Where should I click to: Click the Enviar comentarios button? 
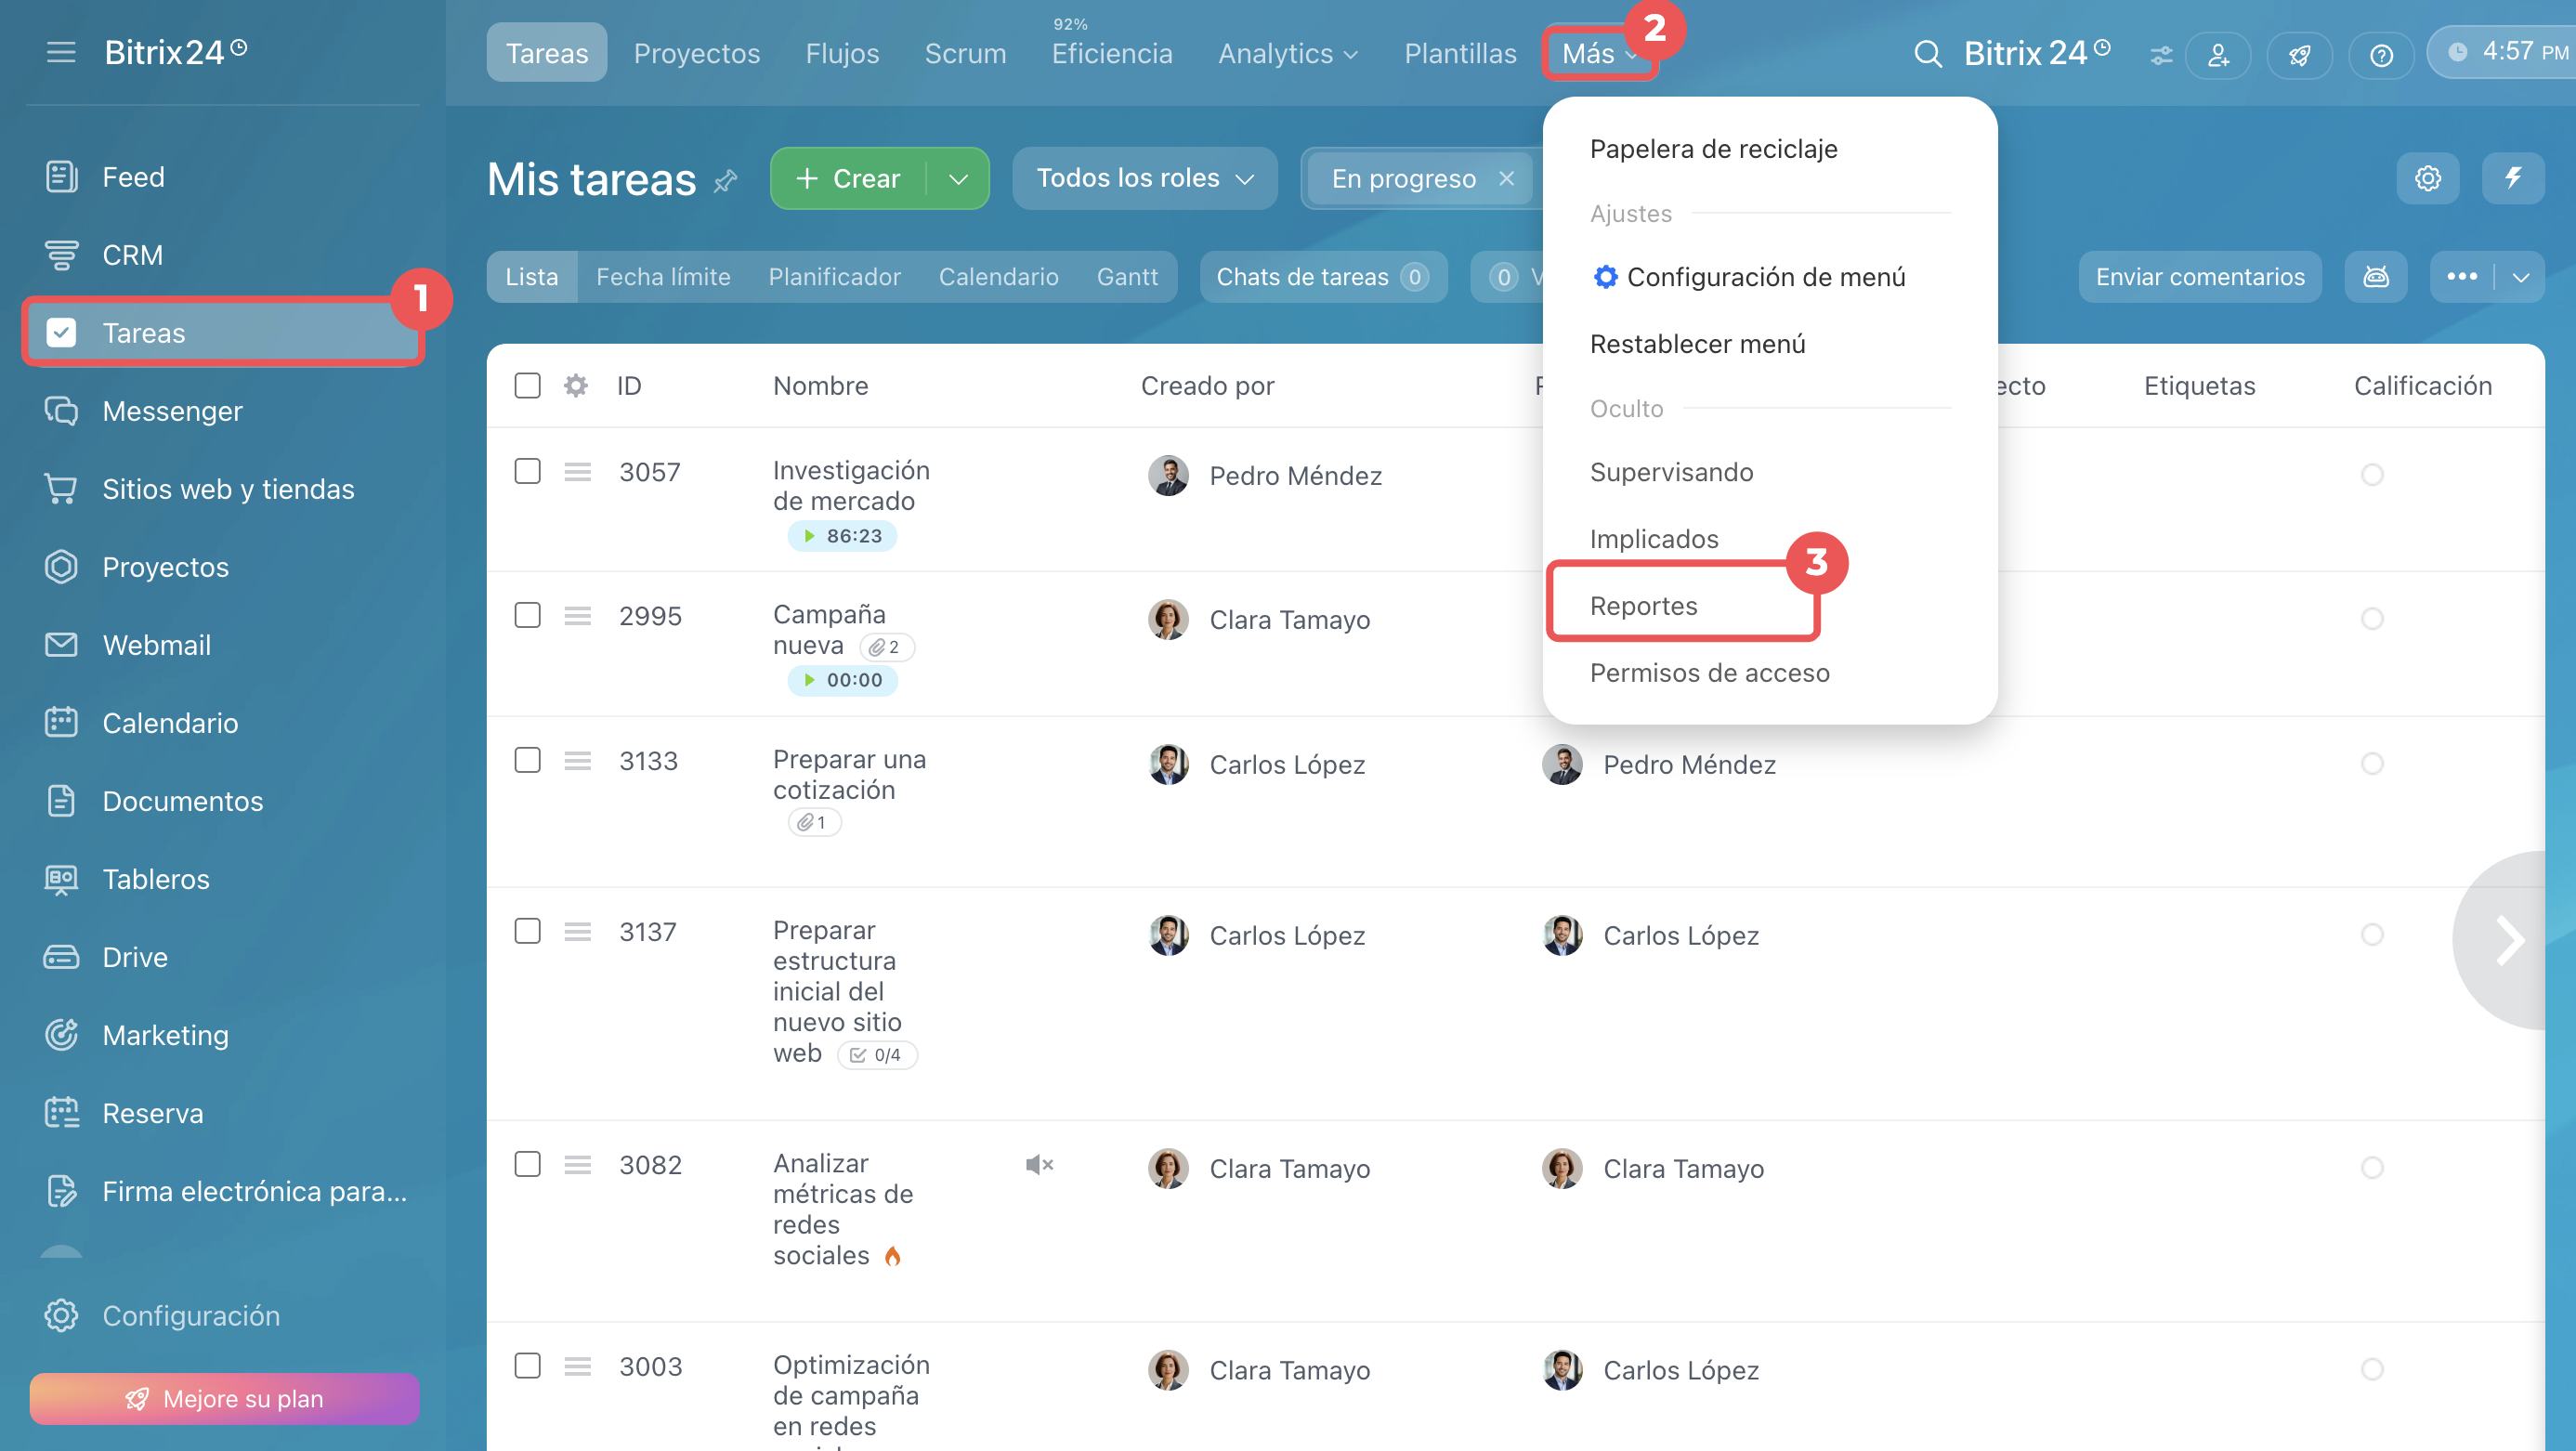[x=2200, y=277]
